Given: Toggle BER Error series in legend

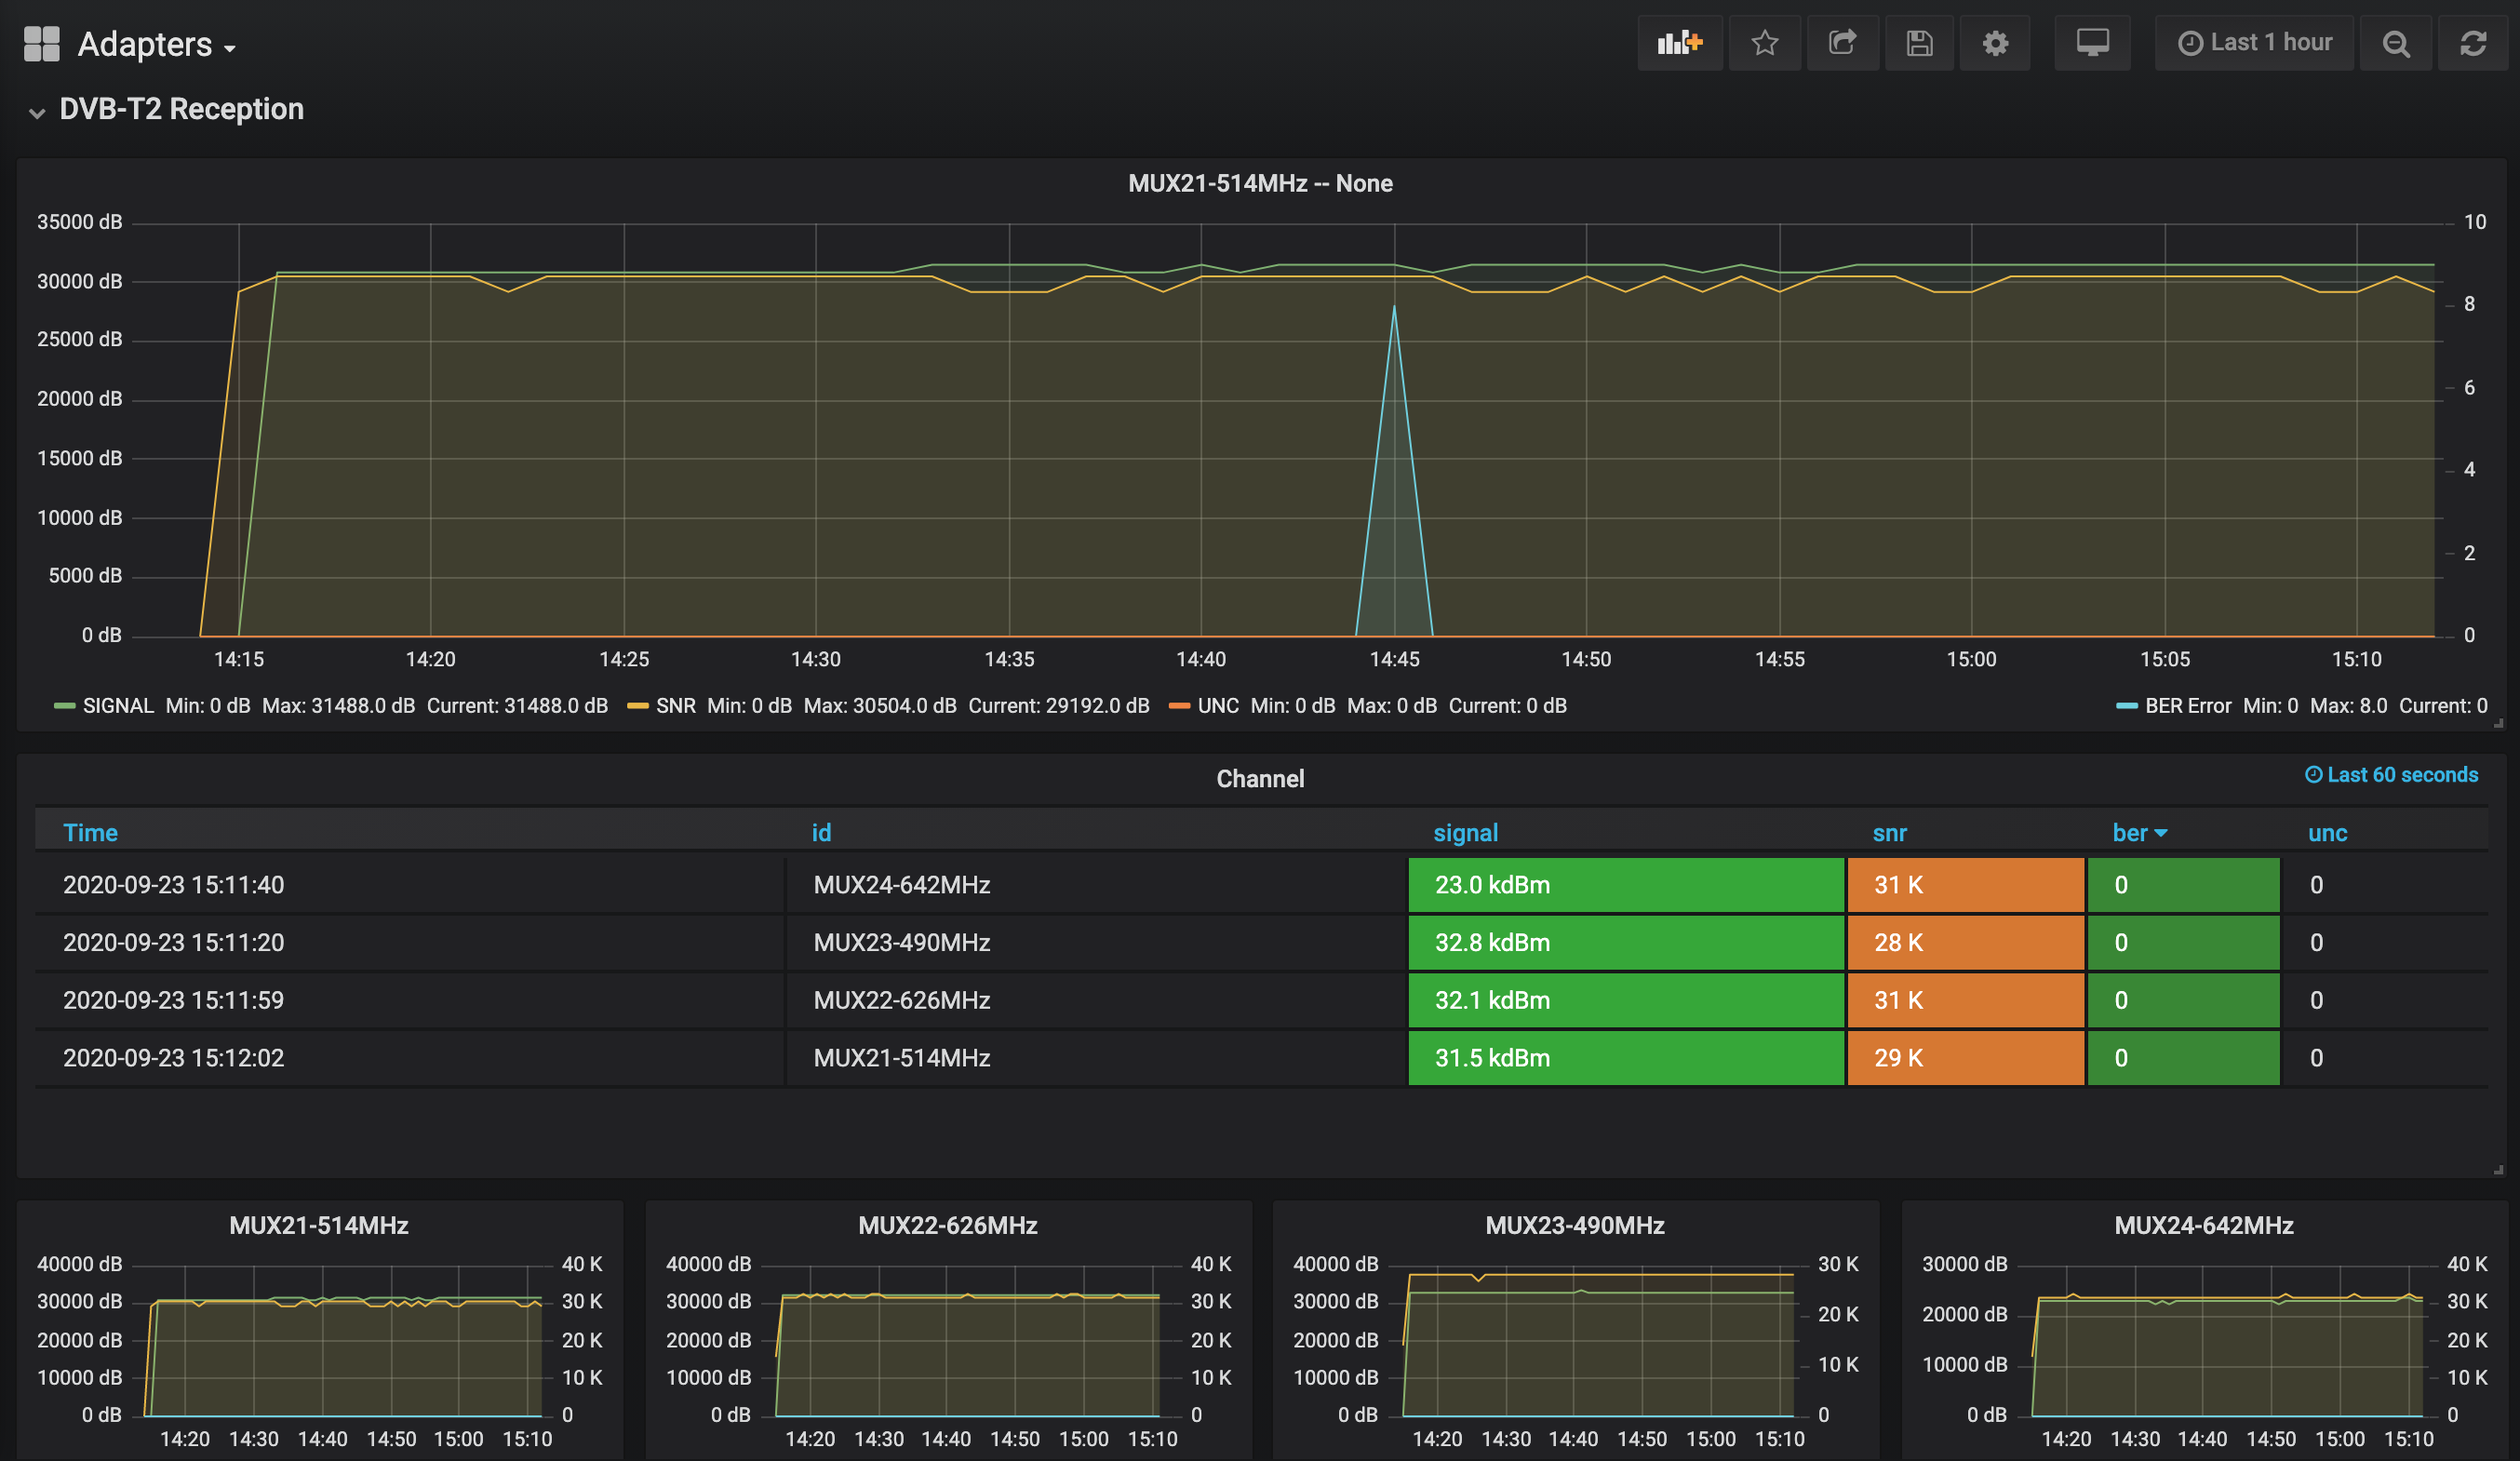Looking at the screenshot, I should point(2187,706).
